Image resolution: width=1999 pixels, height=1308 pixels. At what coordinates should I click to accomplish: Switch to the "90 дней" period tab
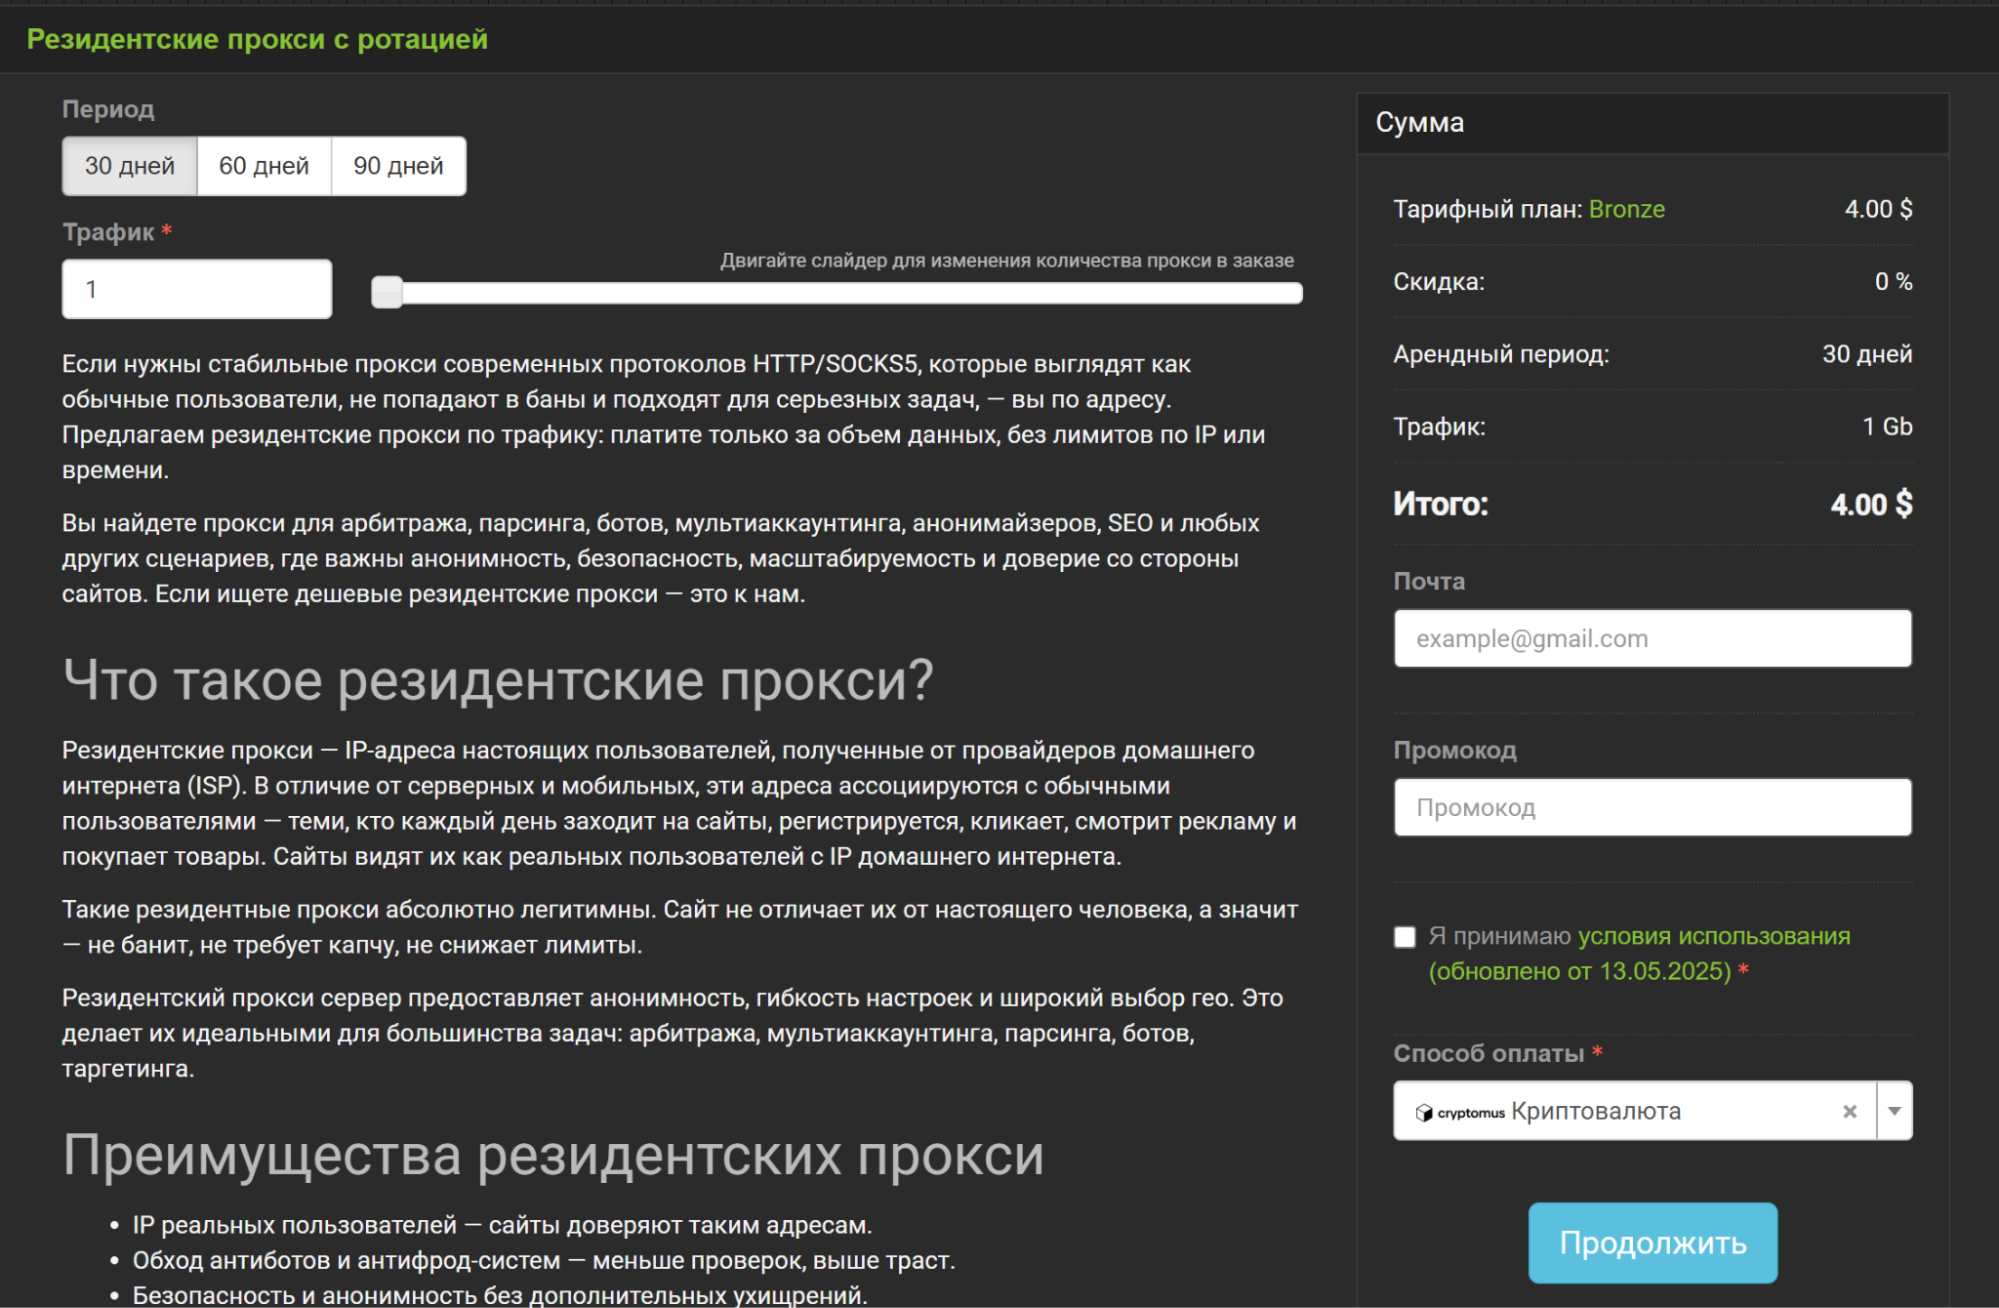coord(398,165)
